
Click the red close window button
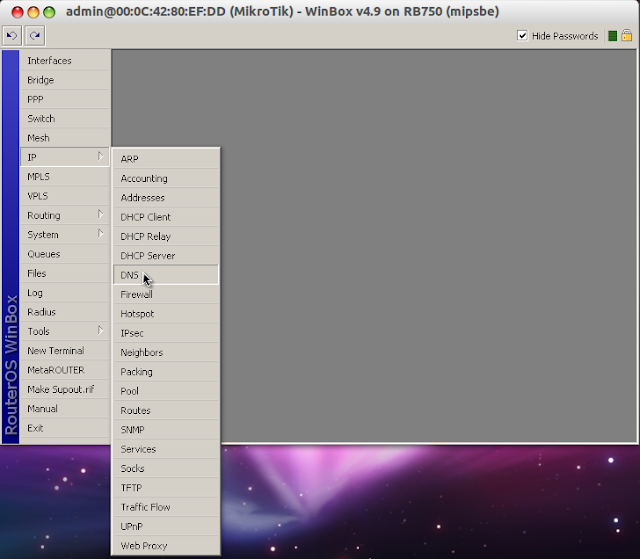point(18,12)
